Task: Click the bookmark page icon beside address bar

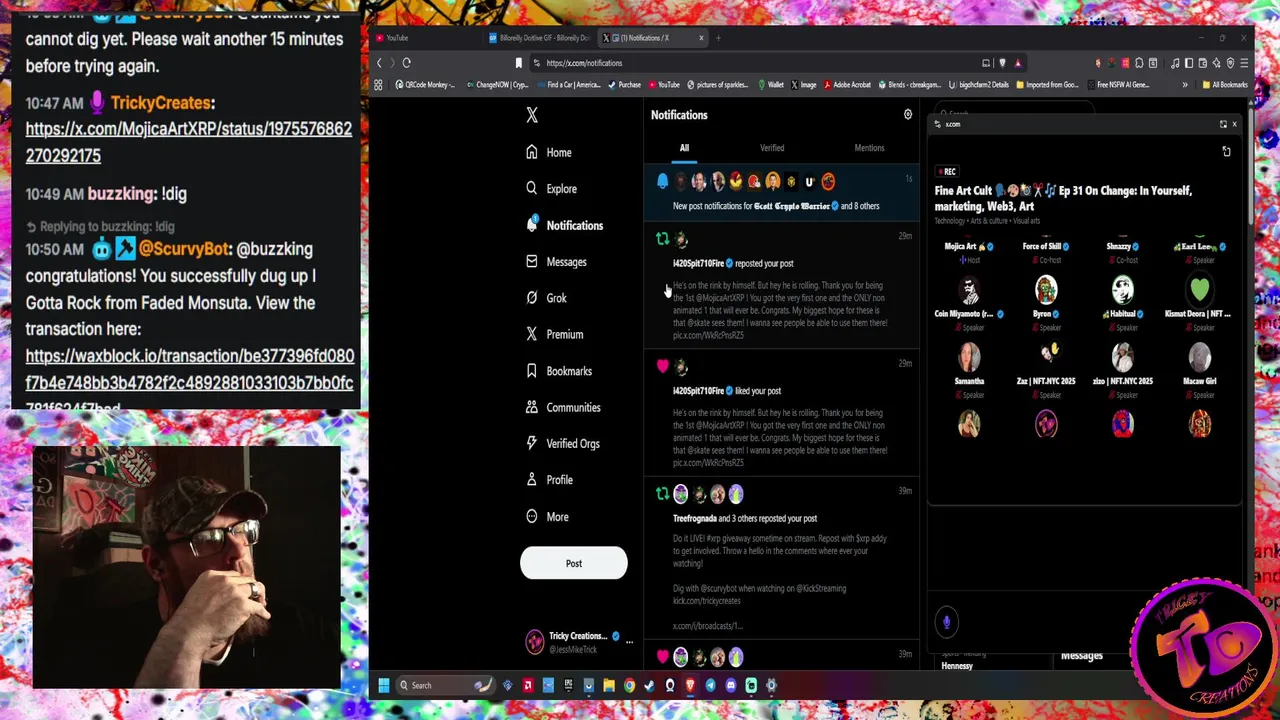Action: (518, 63)
